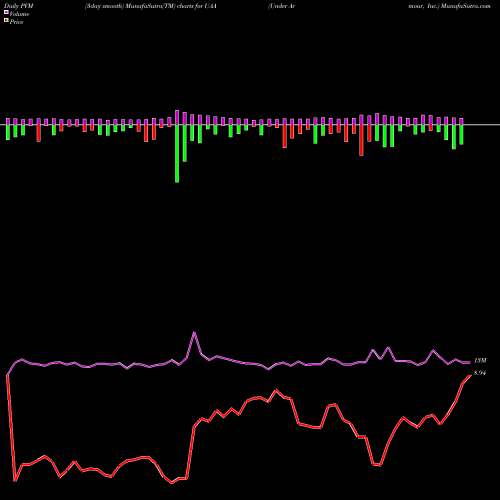The height and width of the screenshot is (500, 500).
Task: Select the 'Price' legend label
Action: pyautogui.click(x=16, y=22)
